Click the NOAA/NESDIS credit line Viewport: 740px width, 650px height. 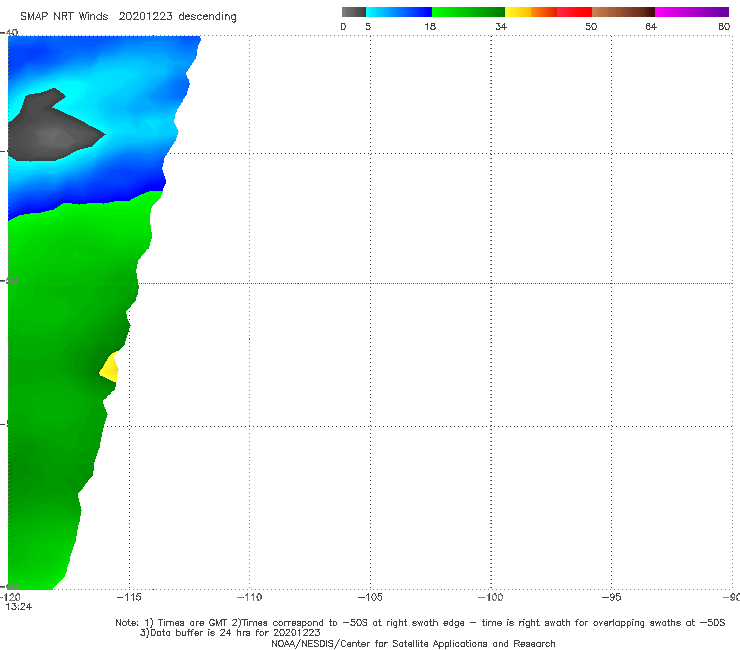point(413,643)
